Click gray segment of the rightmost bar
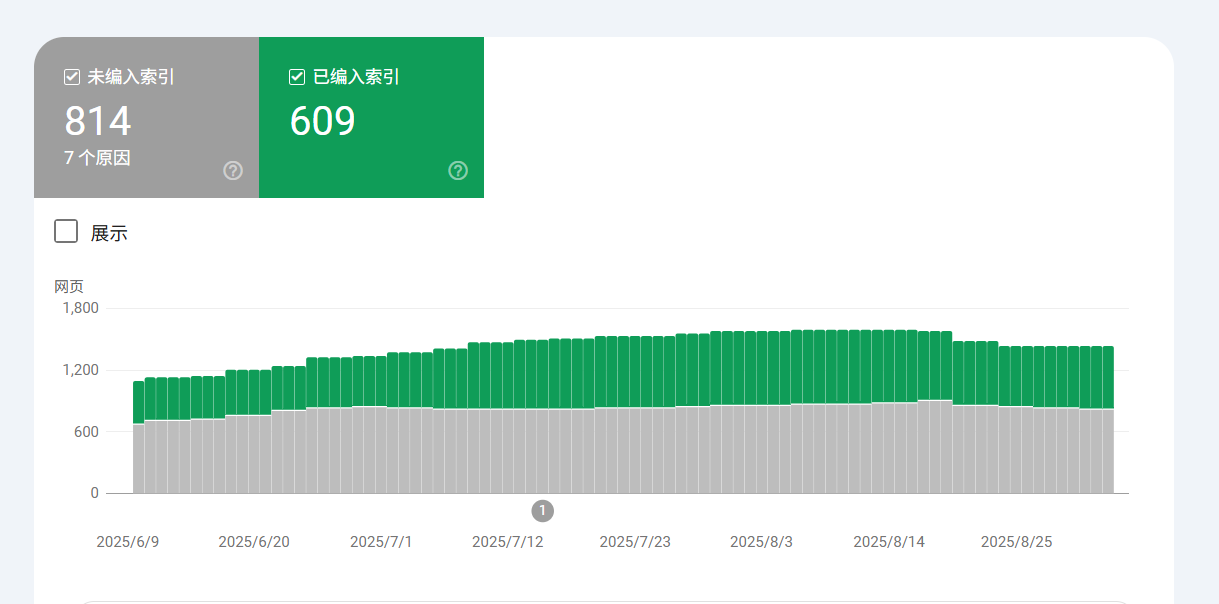Screen dimensions: 1219x604 point(1108,450)
